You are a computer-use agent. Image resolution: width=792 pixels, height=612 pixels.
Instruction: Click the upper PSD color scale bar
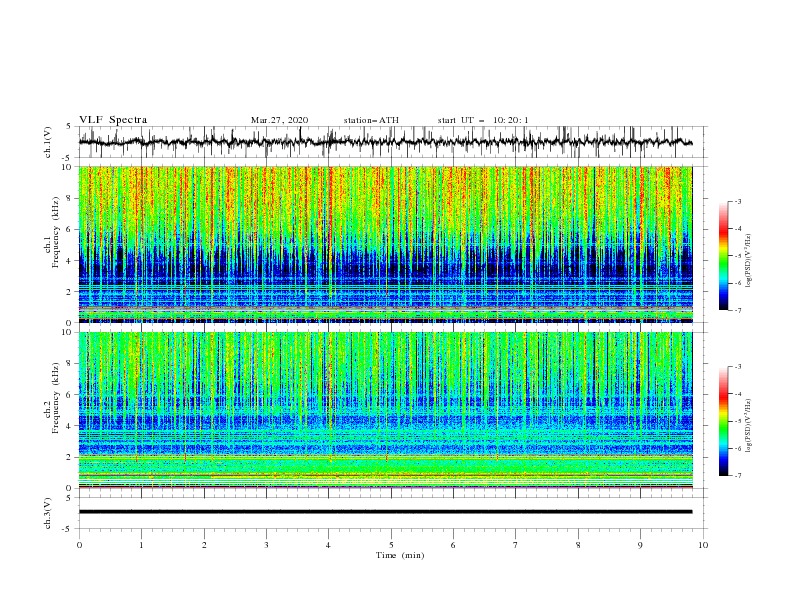[724, 255]
